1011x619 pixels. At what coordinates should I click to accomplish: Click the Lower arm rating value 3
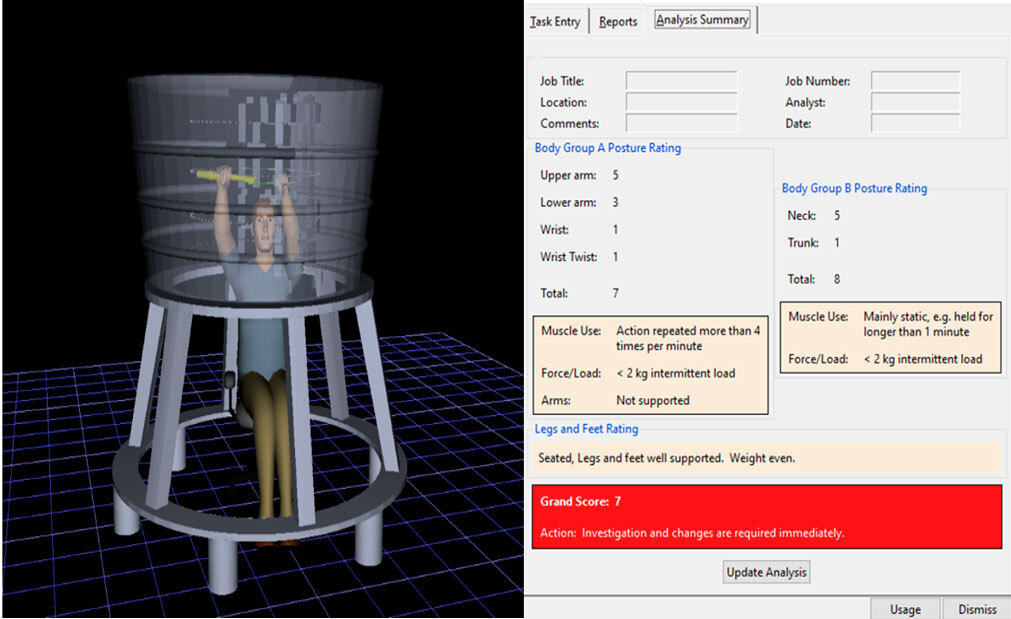coord(616,202)
